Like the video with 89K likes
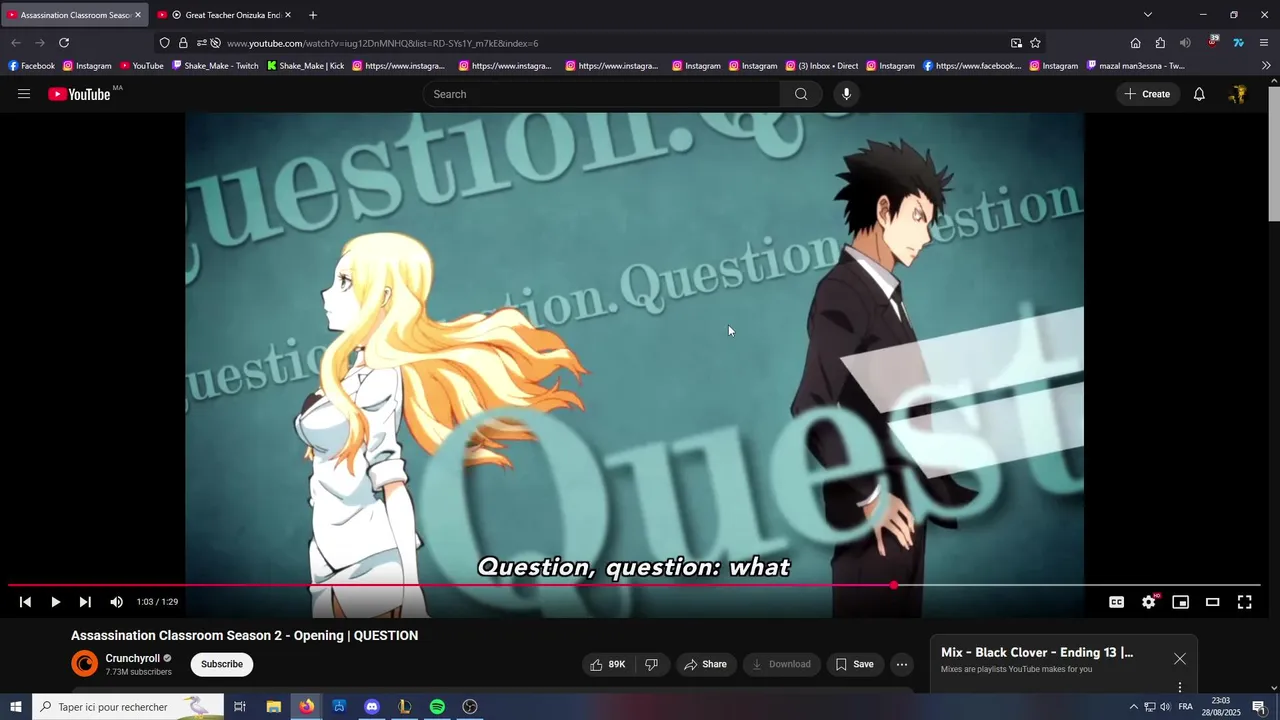 click(x=607, y=664)
